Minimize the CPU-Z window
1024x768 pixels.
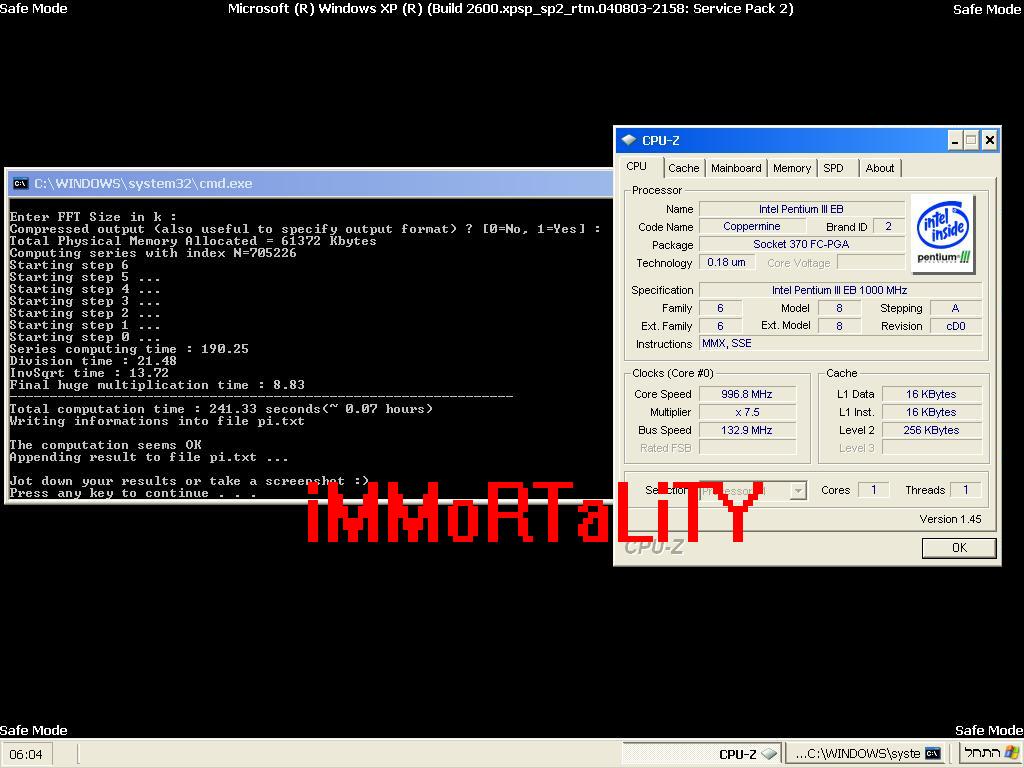(x=954, y=140)
